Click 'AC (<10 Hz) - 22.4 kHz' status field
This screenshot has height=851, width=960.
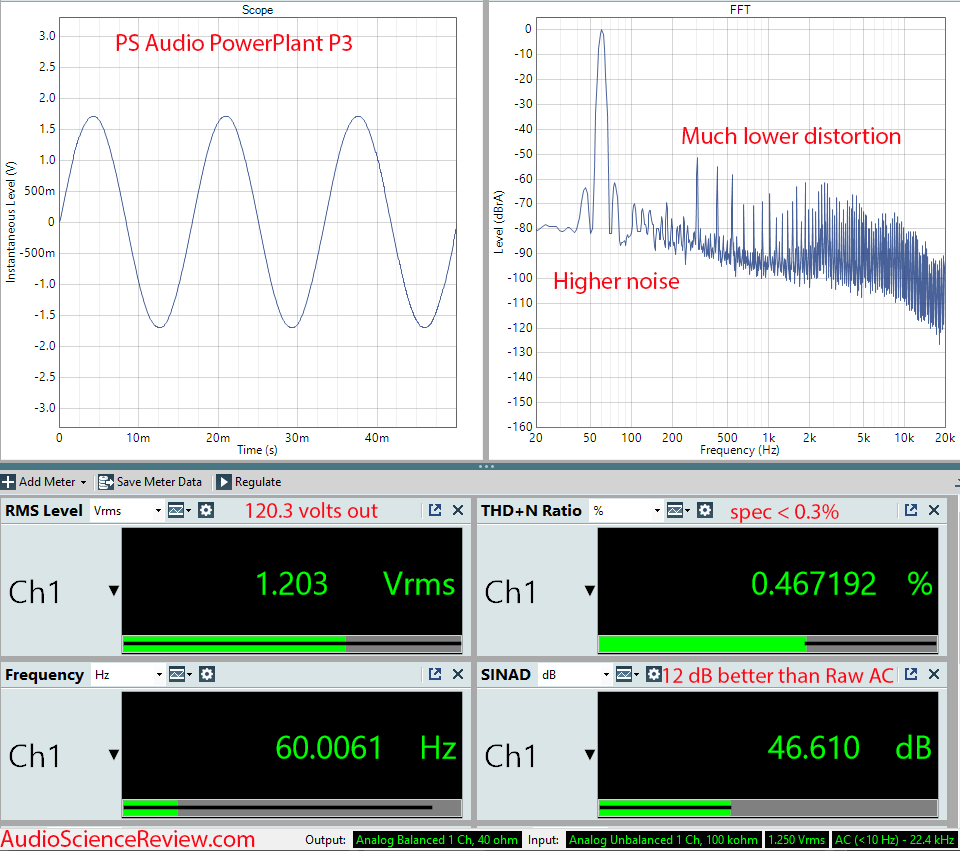[895, 840]
